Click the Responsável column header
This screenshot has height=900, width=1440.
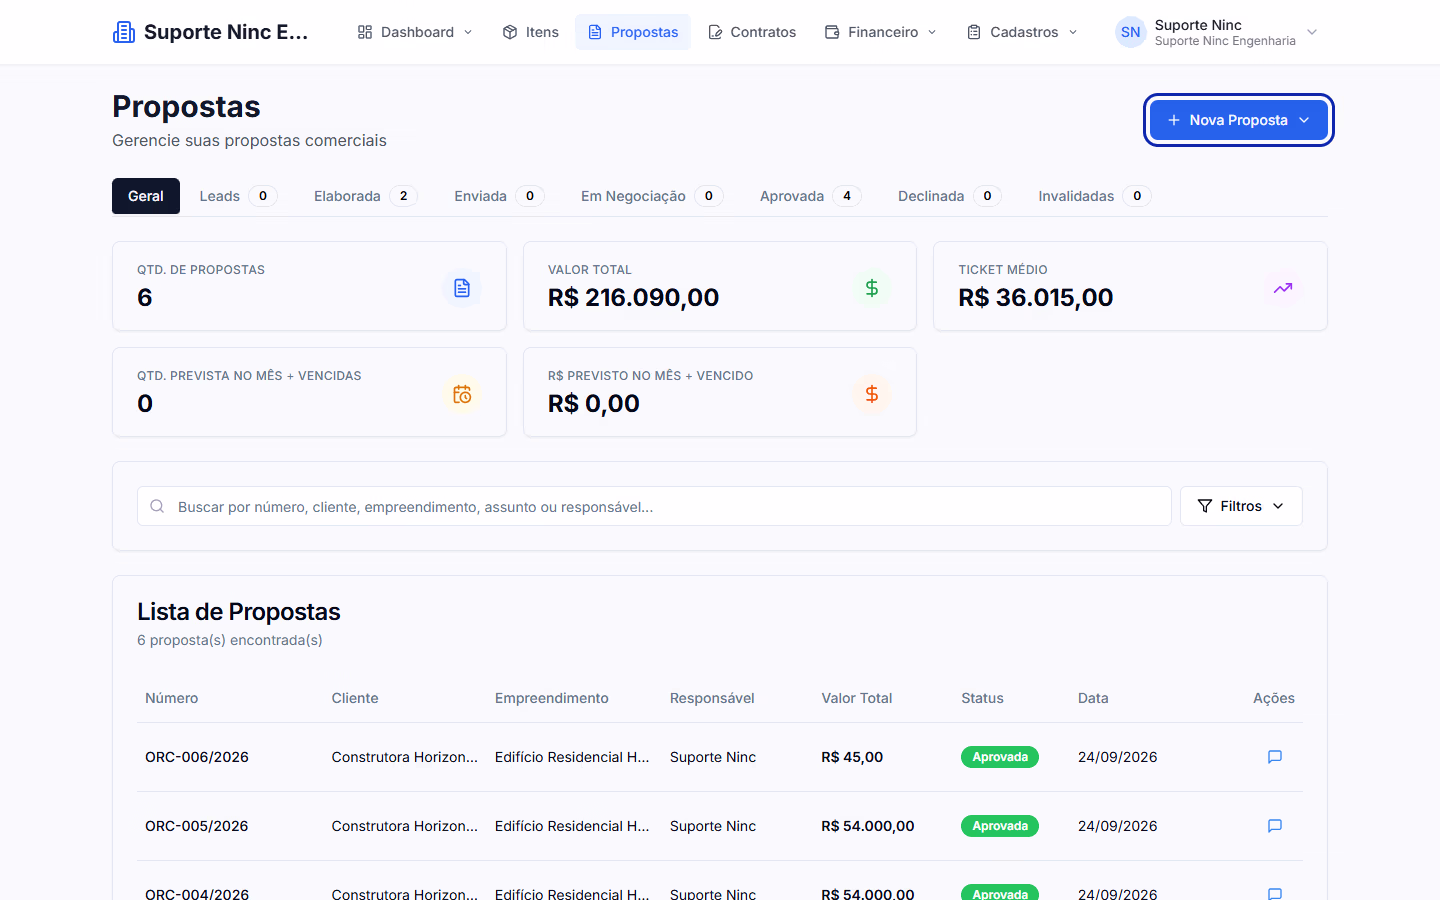click(x=712, y=698)
